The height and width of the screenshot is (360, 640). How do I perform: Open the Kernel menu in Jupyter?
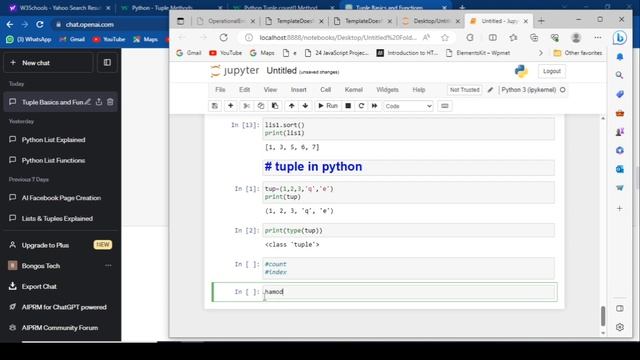[x=353, y=90]
